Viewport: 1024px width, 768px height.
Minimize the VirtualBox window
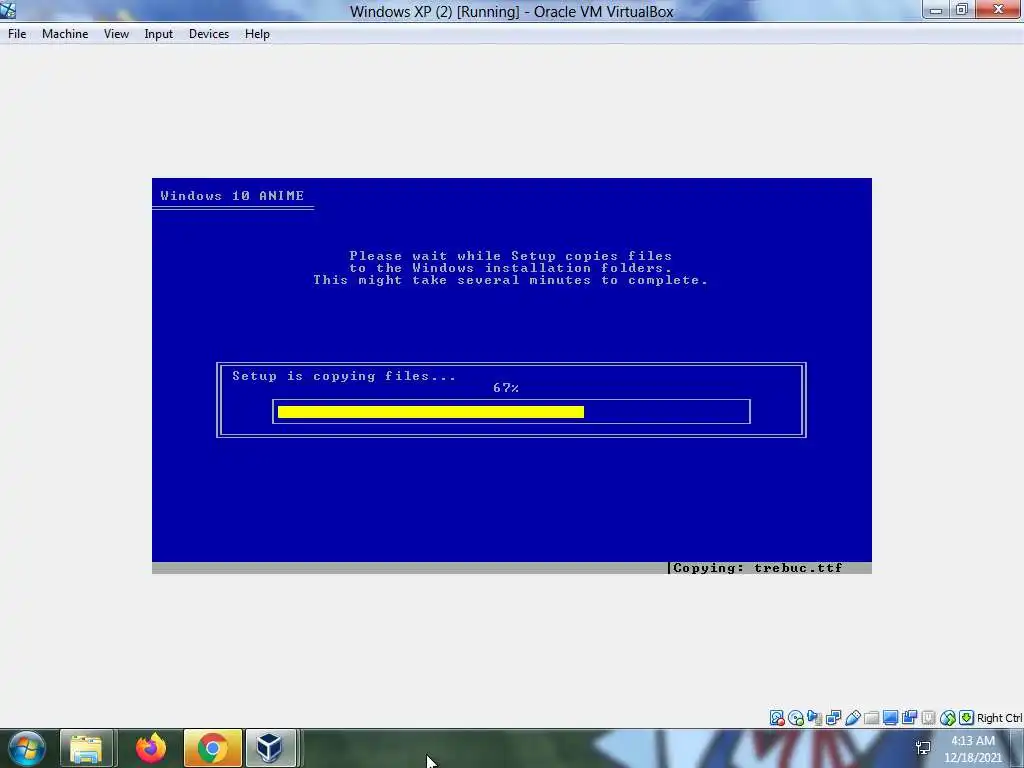(x=936, y=10)
